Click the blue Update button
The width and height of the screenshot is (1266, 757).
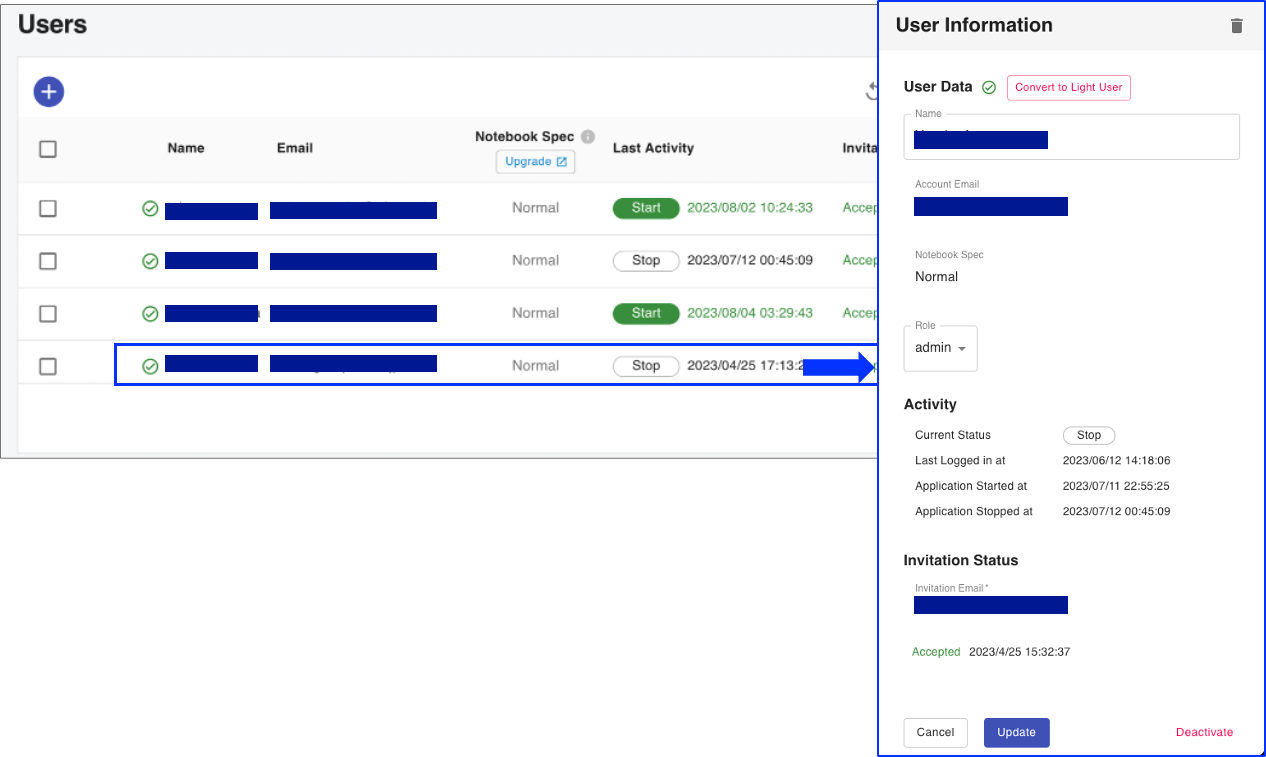point(1016,732)
